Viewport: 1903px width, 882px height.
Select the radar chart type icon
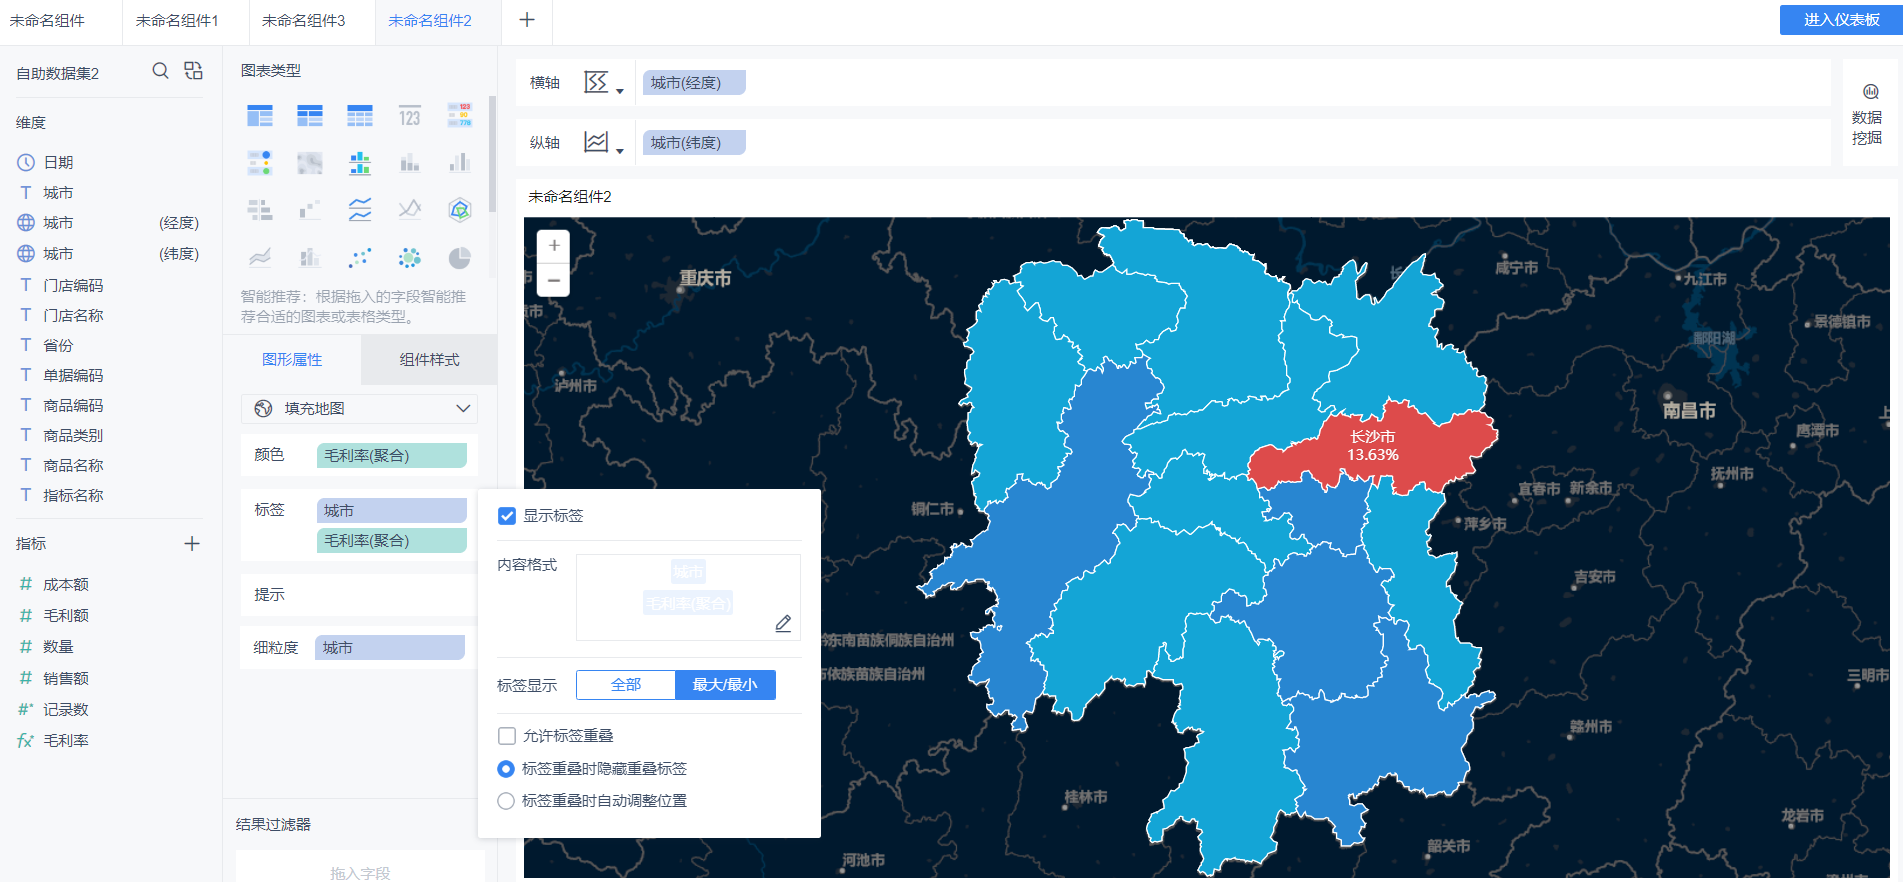pyautogui.click(x=459, y=209)
